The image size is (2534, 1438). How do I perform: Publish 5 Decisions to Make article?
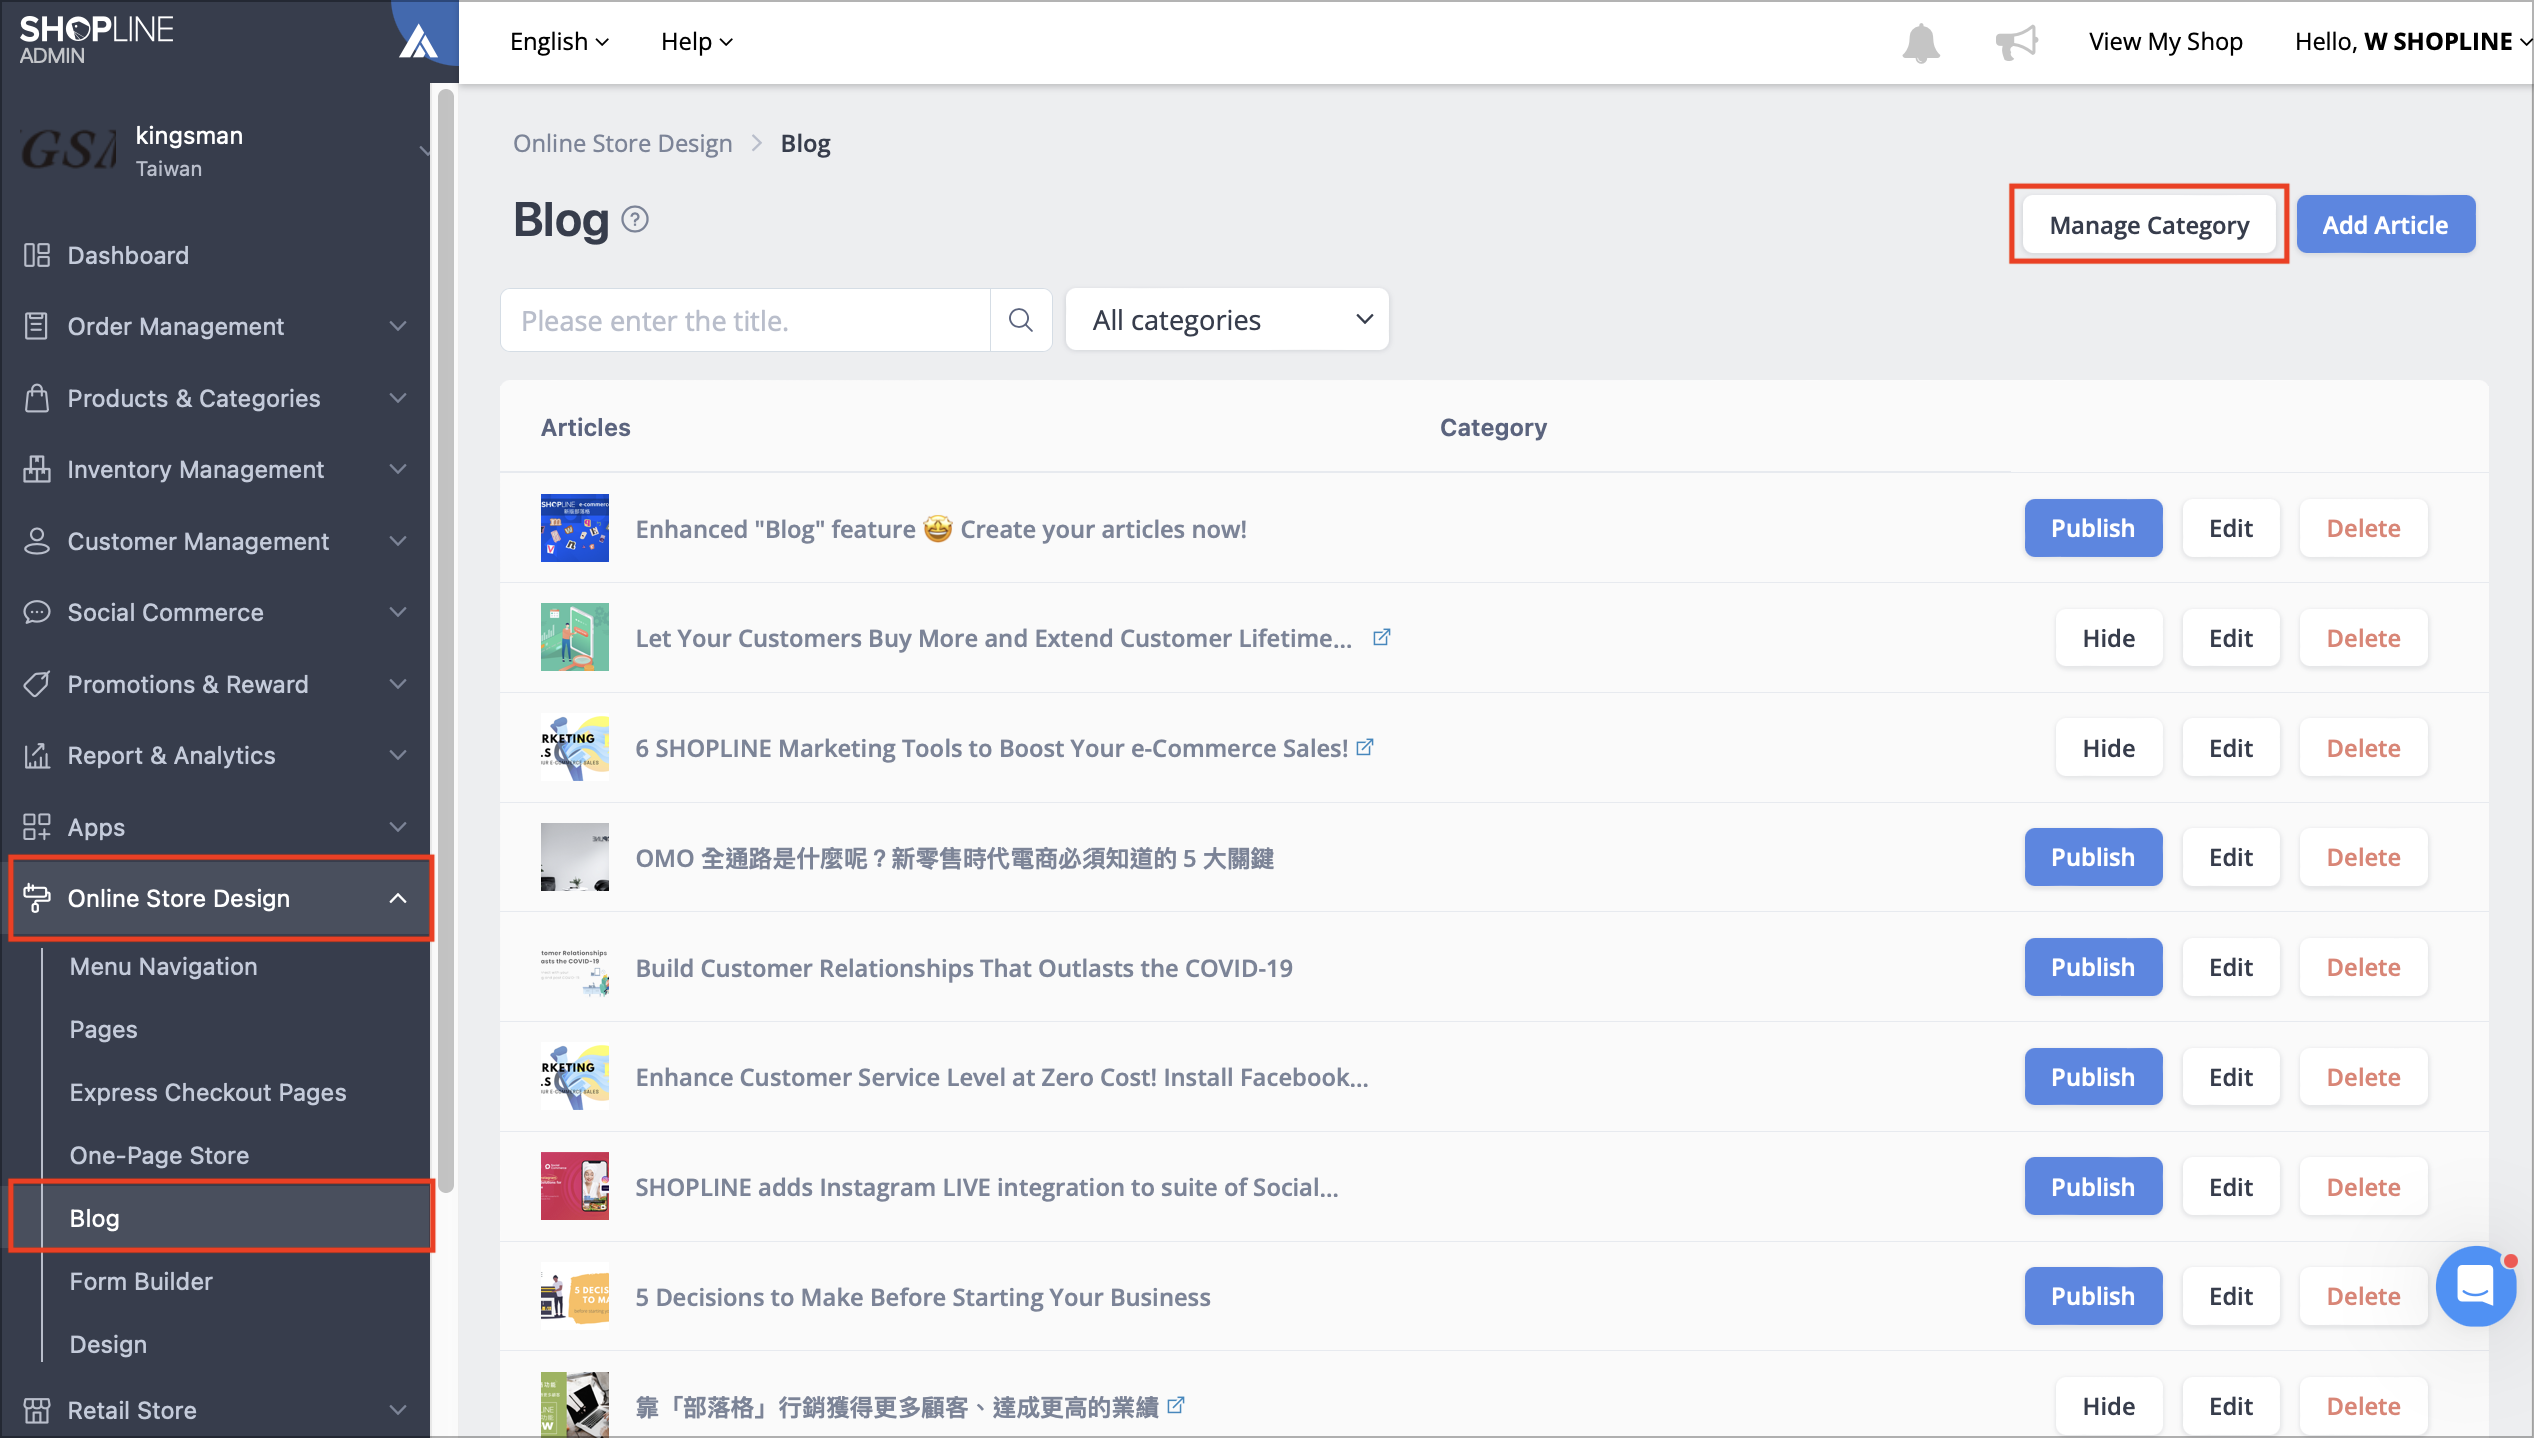coord(2093,1296)
